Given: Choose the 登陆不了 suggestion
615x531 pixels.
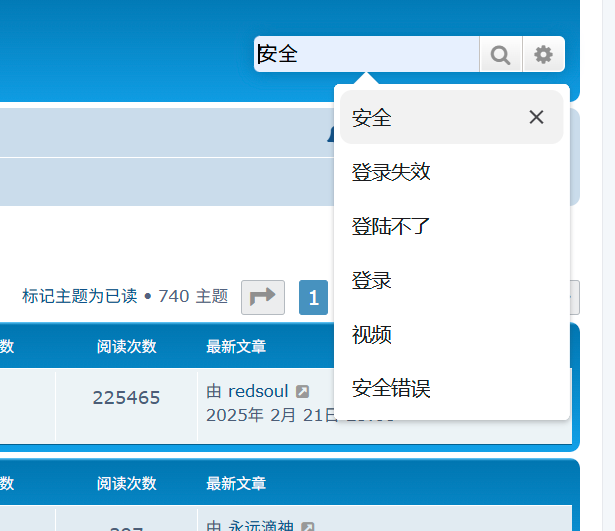Looking at the screenshot, I should click(452, 226).
